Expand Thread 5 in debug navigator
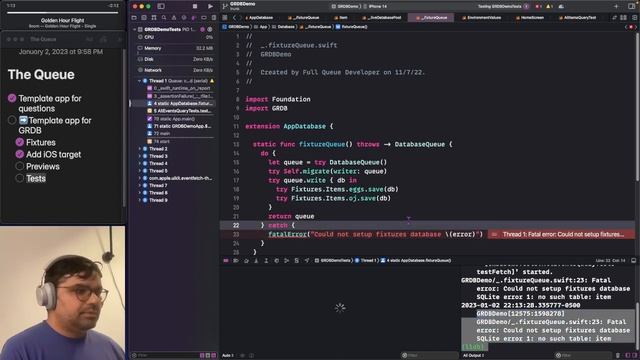The image size is (640, 360). pyautogui.click(x=140, y=171)
